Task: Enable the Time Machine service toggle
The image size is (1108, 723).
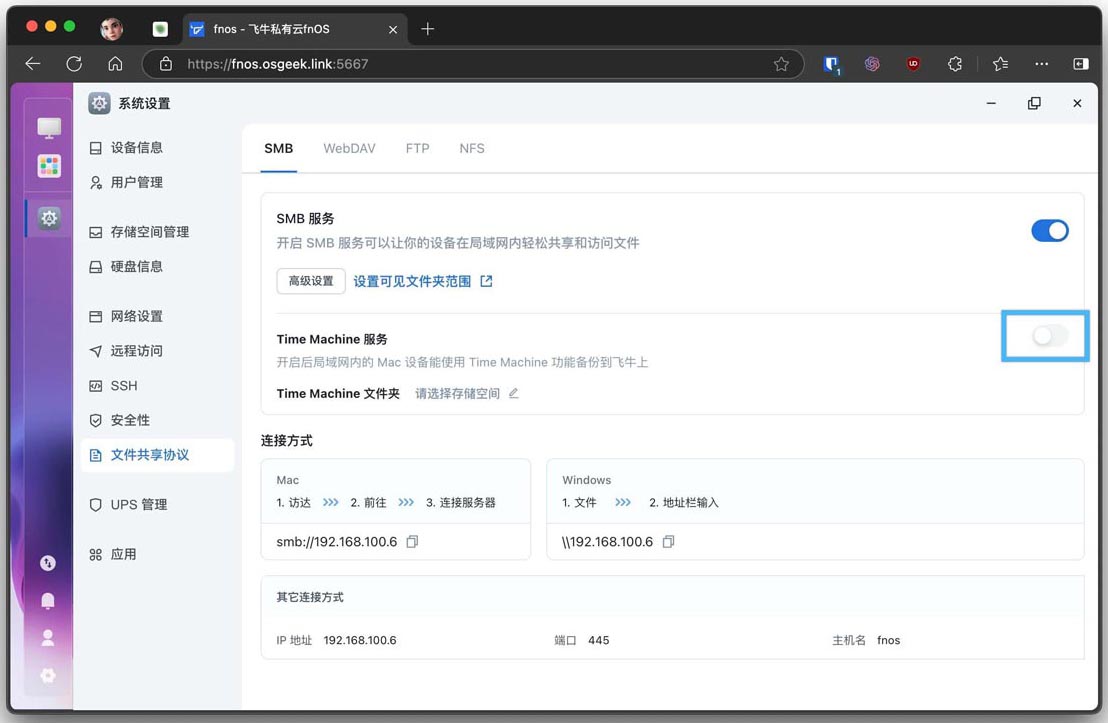Action: (x=1049, y=336)
